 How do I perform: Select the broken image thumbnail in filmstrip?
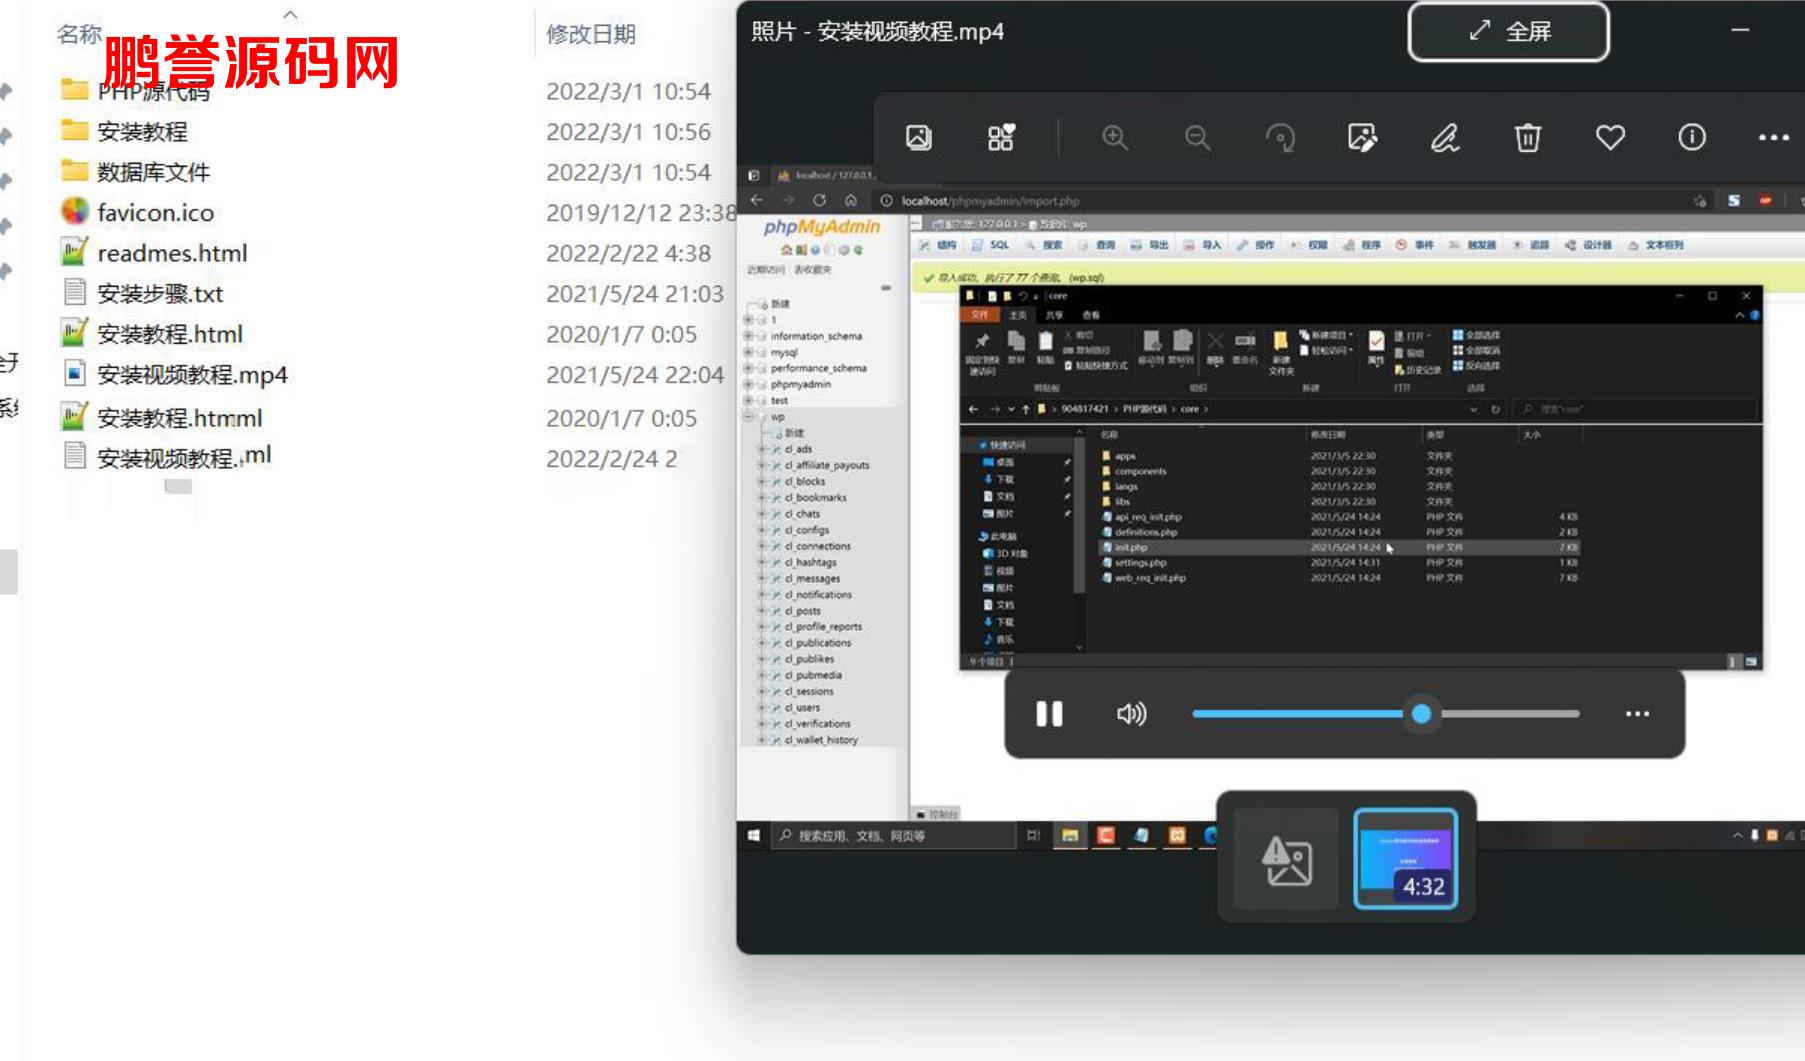(1286, 859)
